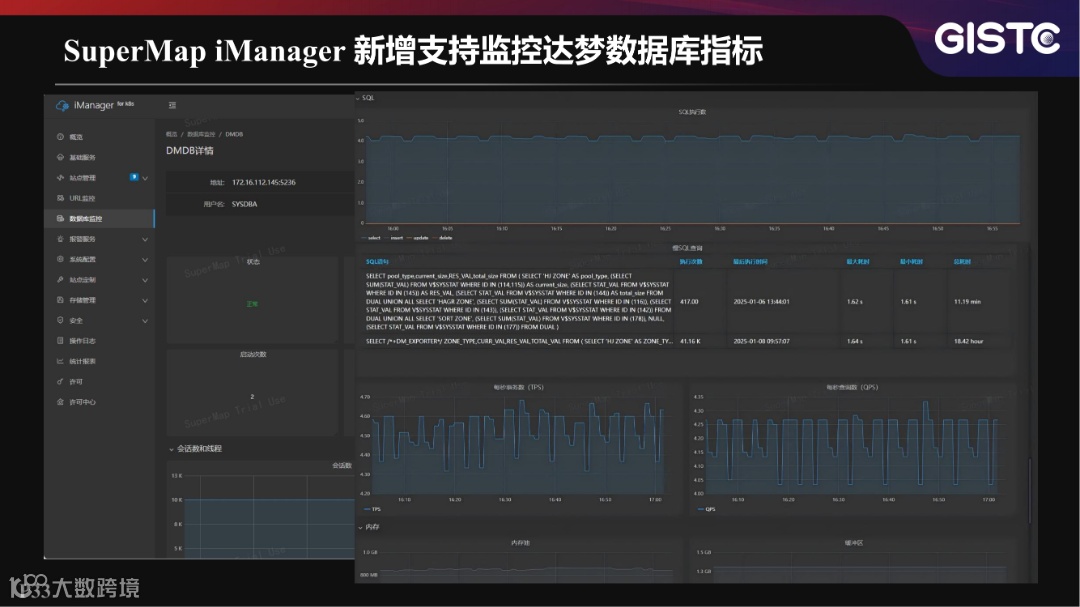Collapse the sidebar with the fold icon
The image size is (1080, 607).
click(x=172, y=105)
